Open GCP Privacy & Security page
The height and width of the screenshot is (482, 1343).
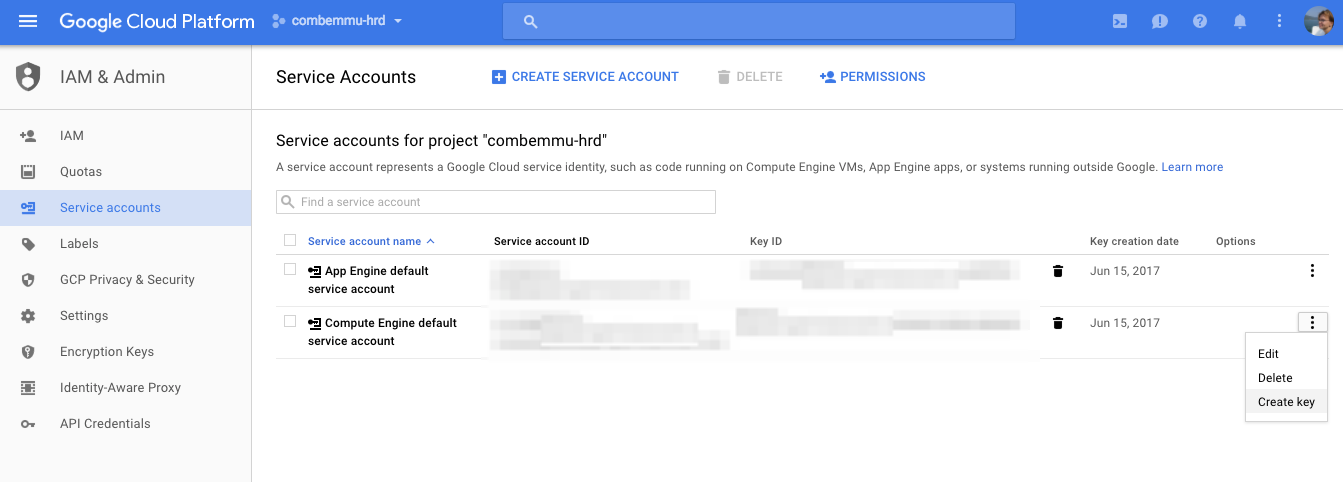click(125, 280)
